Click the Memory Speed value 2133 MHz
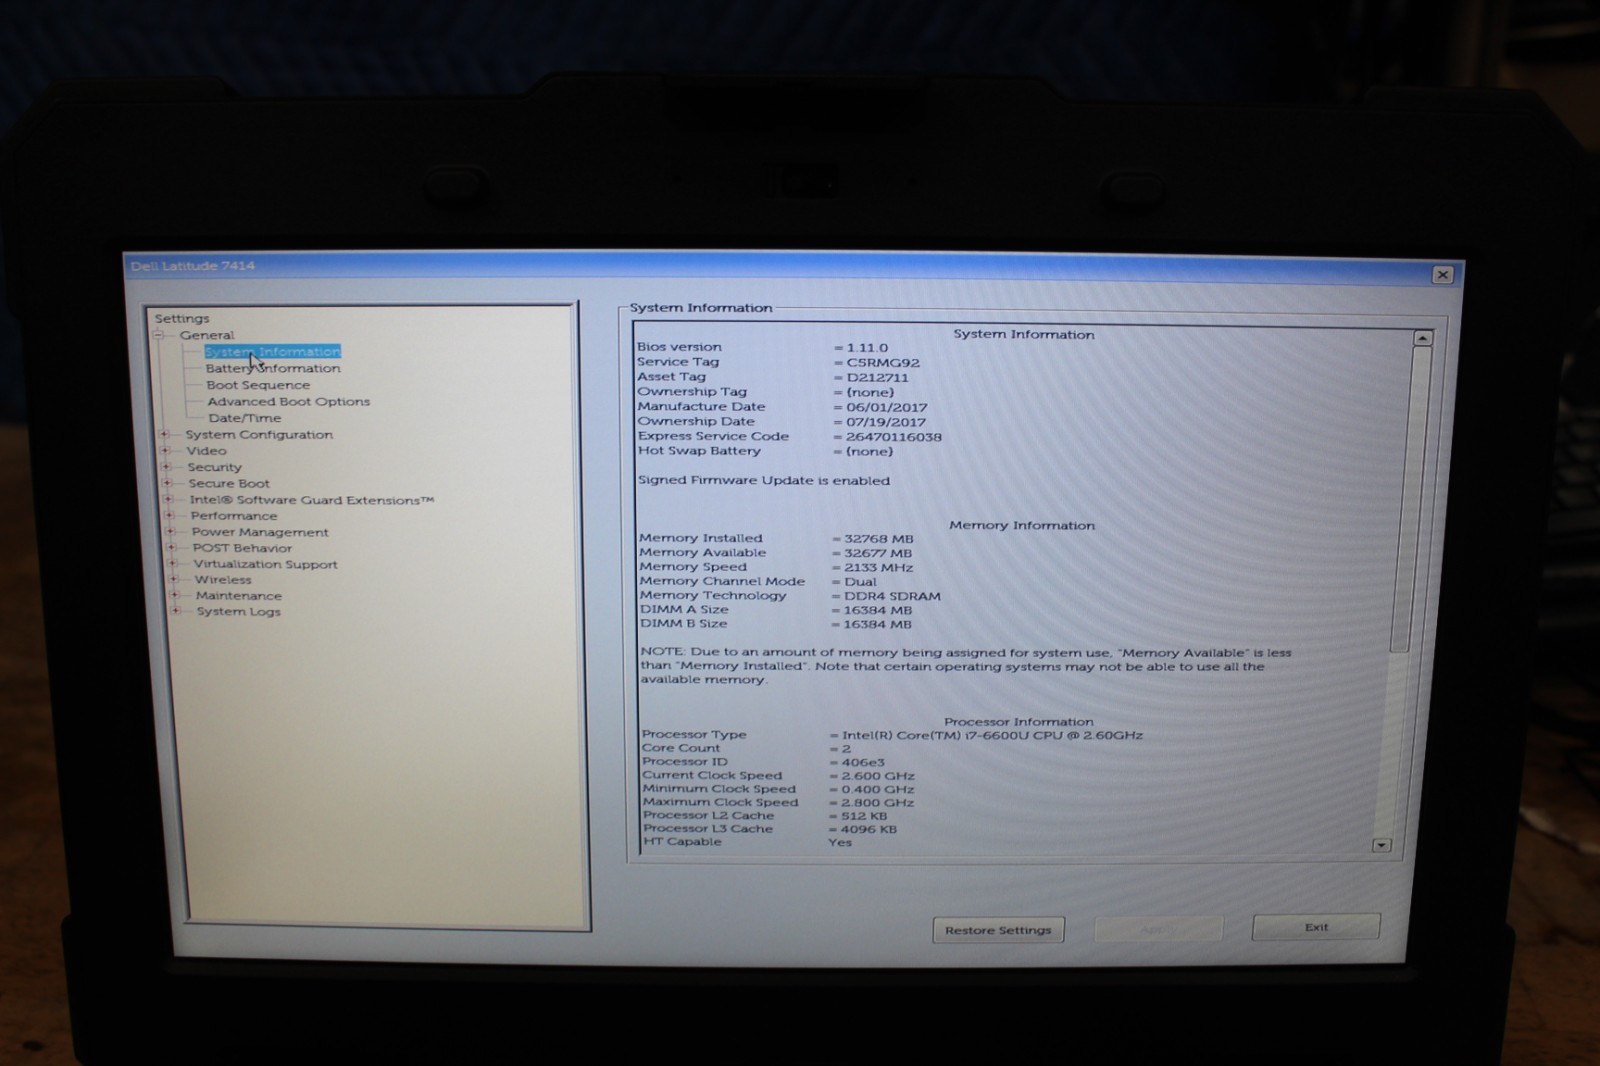Viewport: 1600px width, 1066px height. [x=878, y=568]
